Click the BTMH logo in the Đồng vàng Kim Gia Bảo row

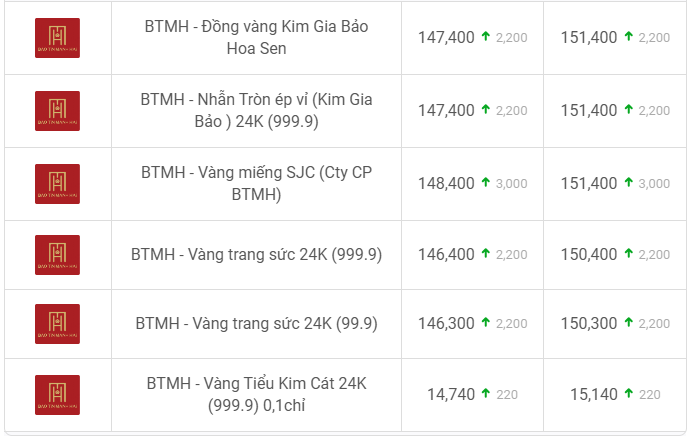57,38
